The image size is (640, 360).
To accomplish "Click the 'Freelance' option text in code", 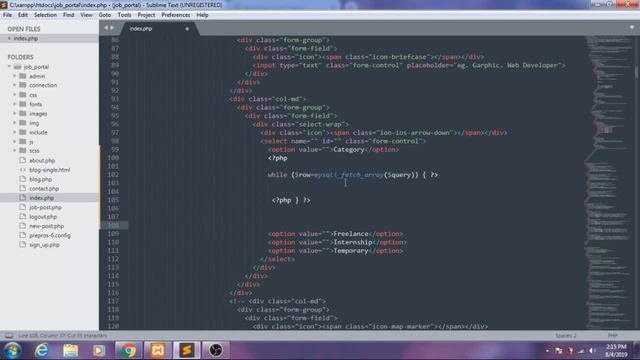I will click(351, 234).
